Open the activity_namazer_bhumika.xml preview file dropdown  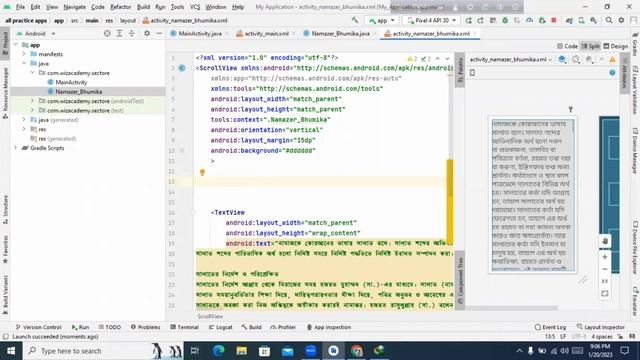(511, 60)
